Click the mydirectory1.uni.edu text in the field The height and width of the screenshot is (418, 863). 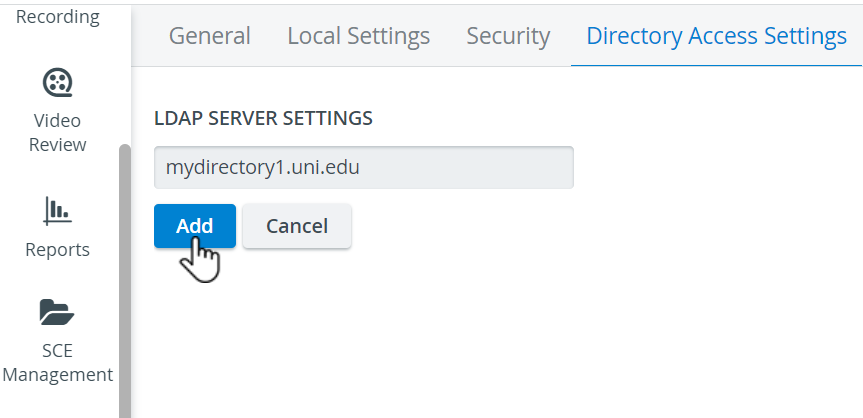pyautogui.click(x=263, y=167)
